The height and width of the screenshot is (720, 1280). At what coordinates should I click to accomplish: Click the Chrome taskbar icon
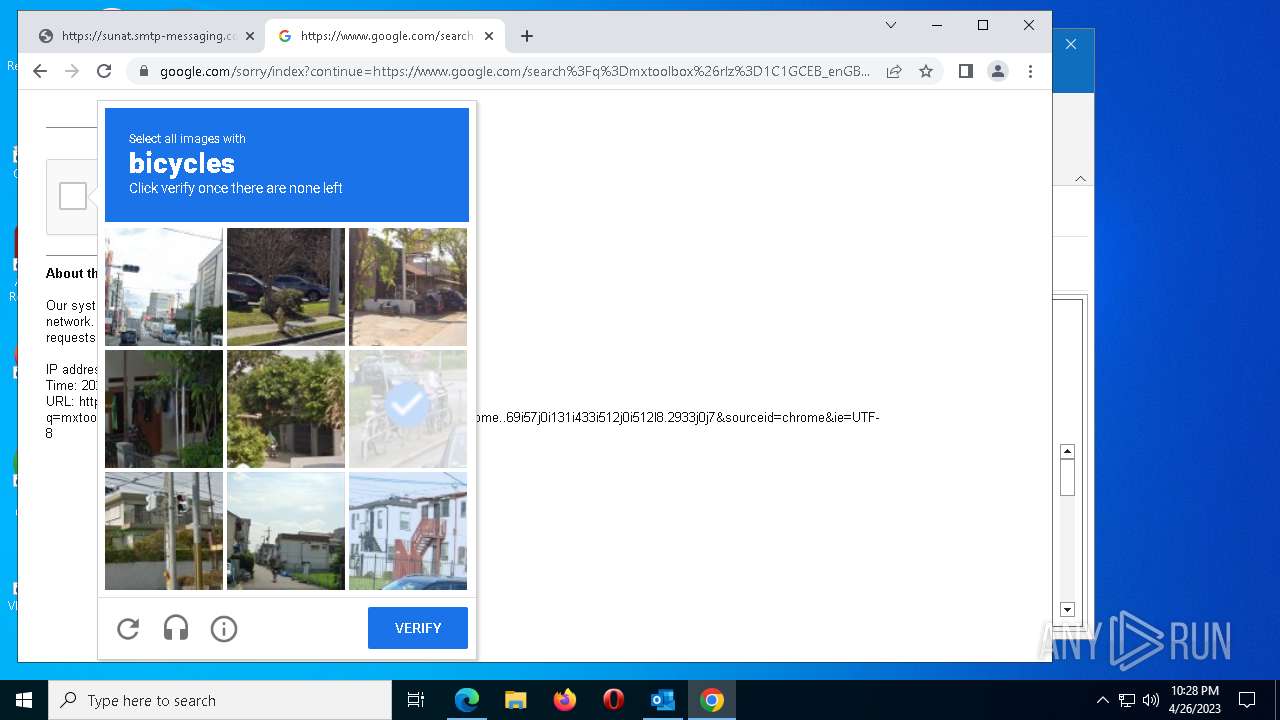point(712,700)
